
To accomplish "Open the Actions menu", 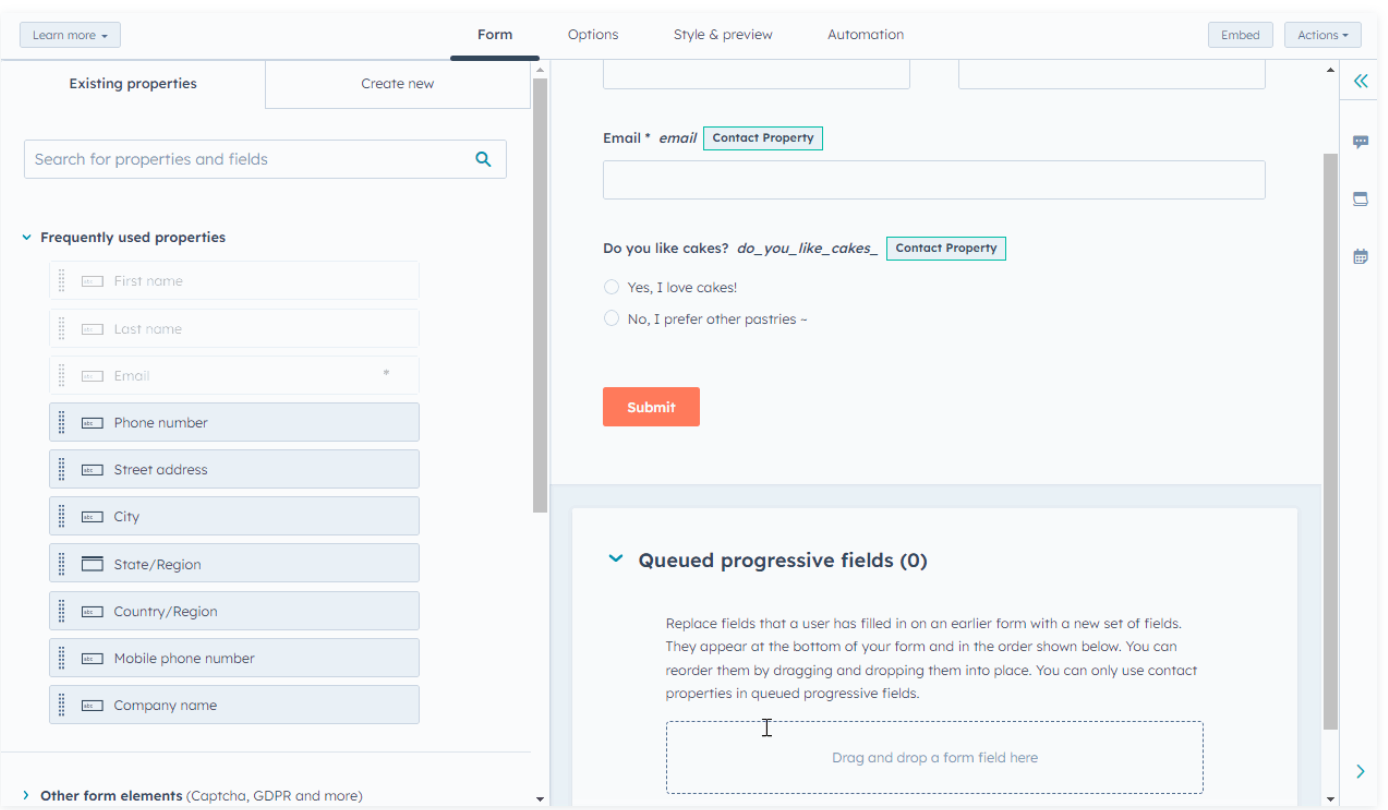I will [x=1322, y=34].
